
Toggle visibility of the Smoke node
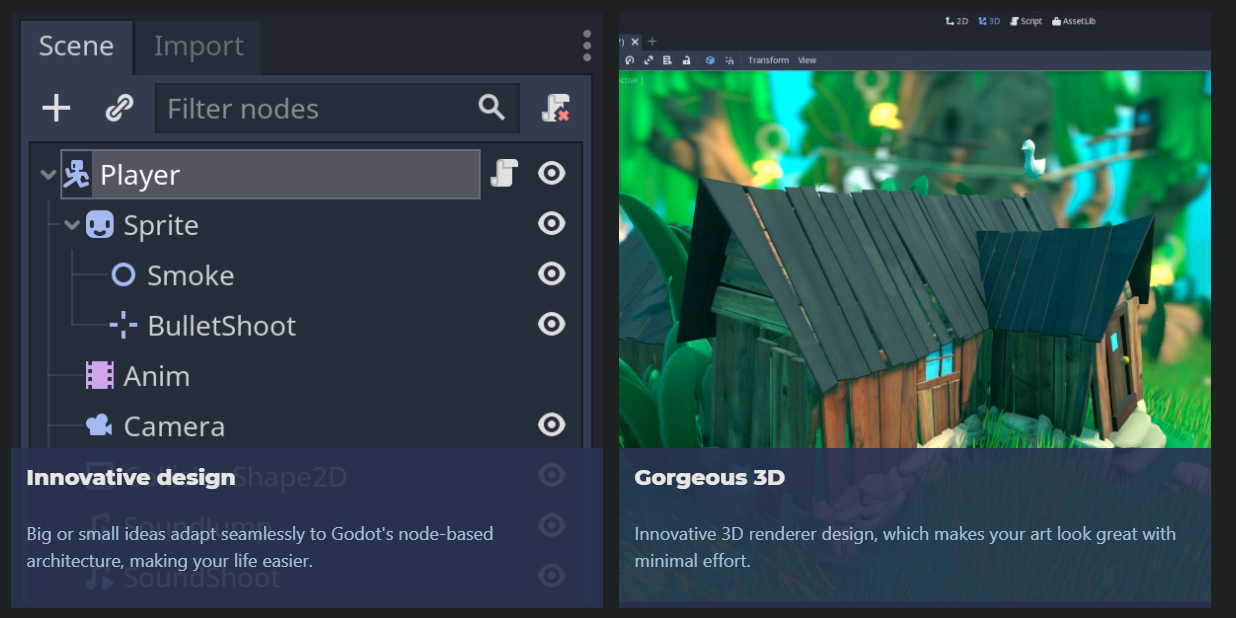pyautogui.click(x=551, y=274)
